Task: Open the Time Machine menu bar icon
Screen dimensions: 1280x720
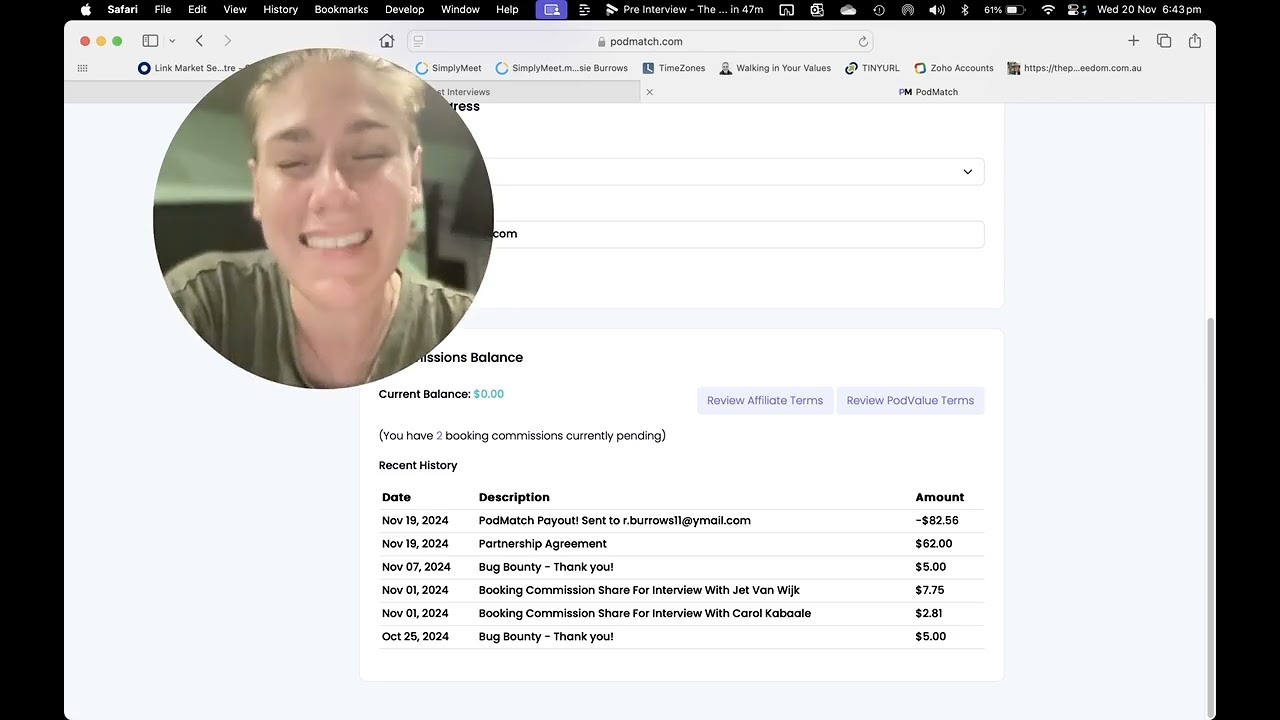Action: 879,10
